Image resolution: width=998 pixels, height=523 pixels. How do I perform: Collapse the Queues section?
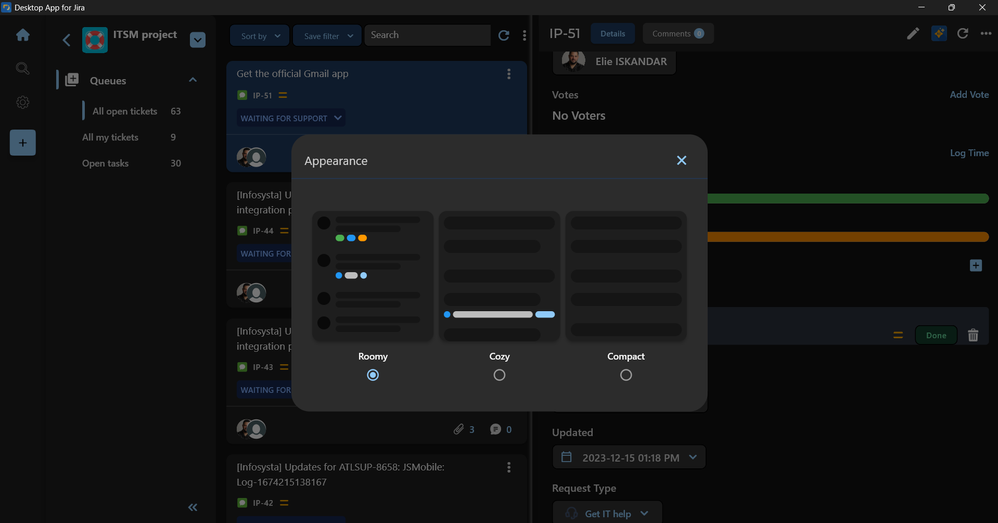(193, 80)
